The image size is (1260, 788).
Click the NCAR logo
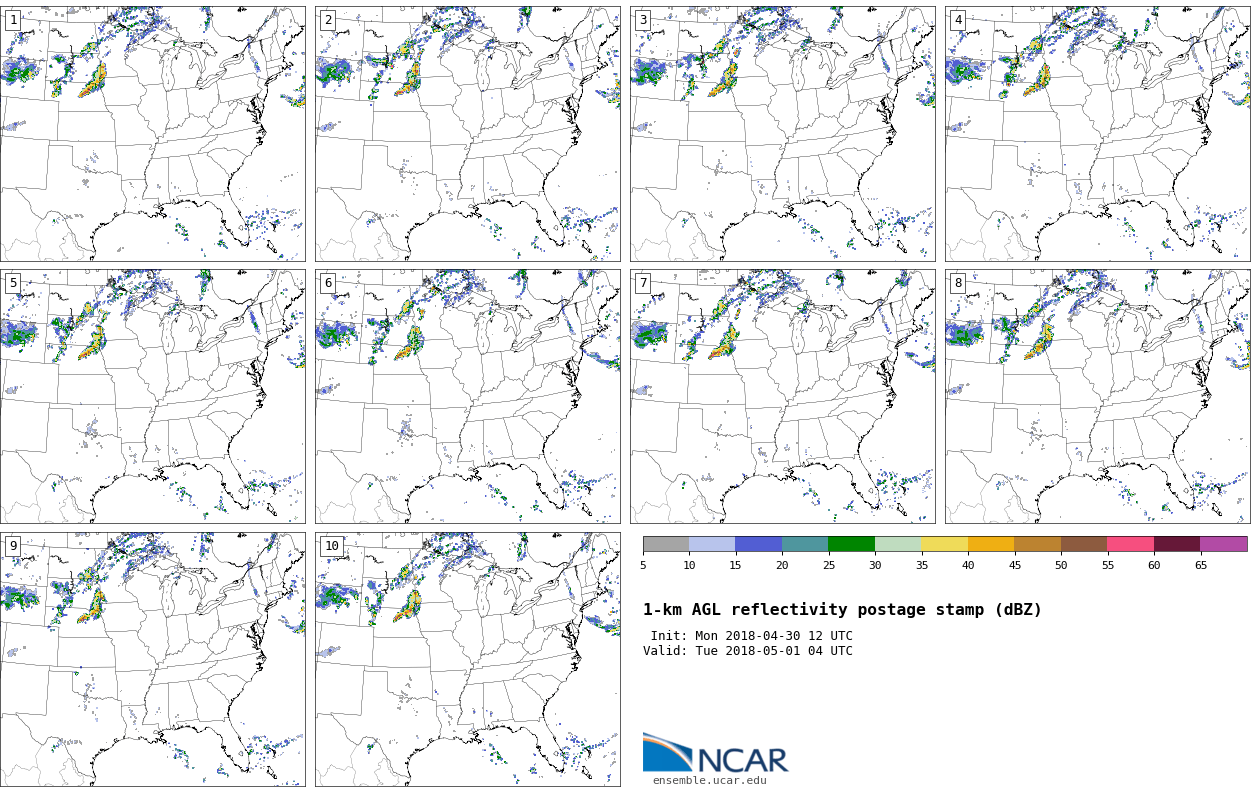[715, 754]
